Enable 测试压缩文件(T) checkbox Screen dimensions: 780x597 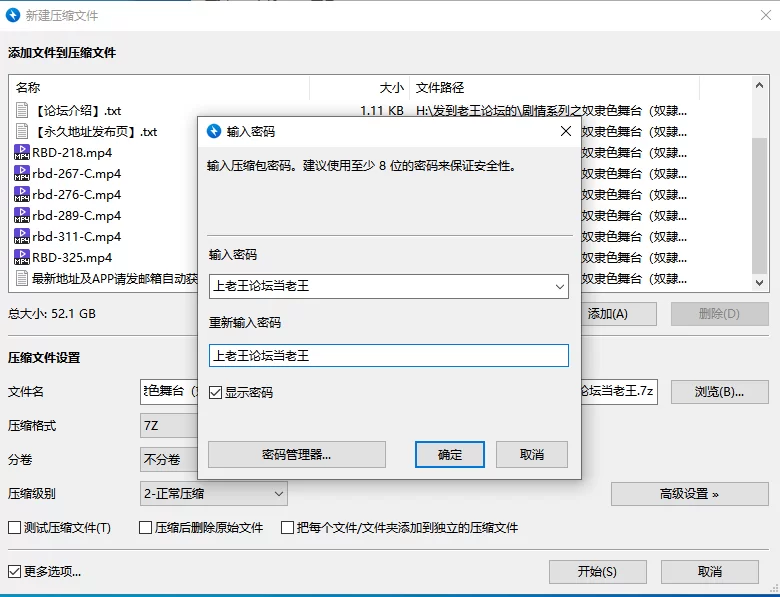(x=14, y=527)
